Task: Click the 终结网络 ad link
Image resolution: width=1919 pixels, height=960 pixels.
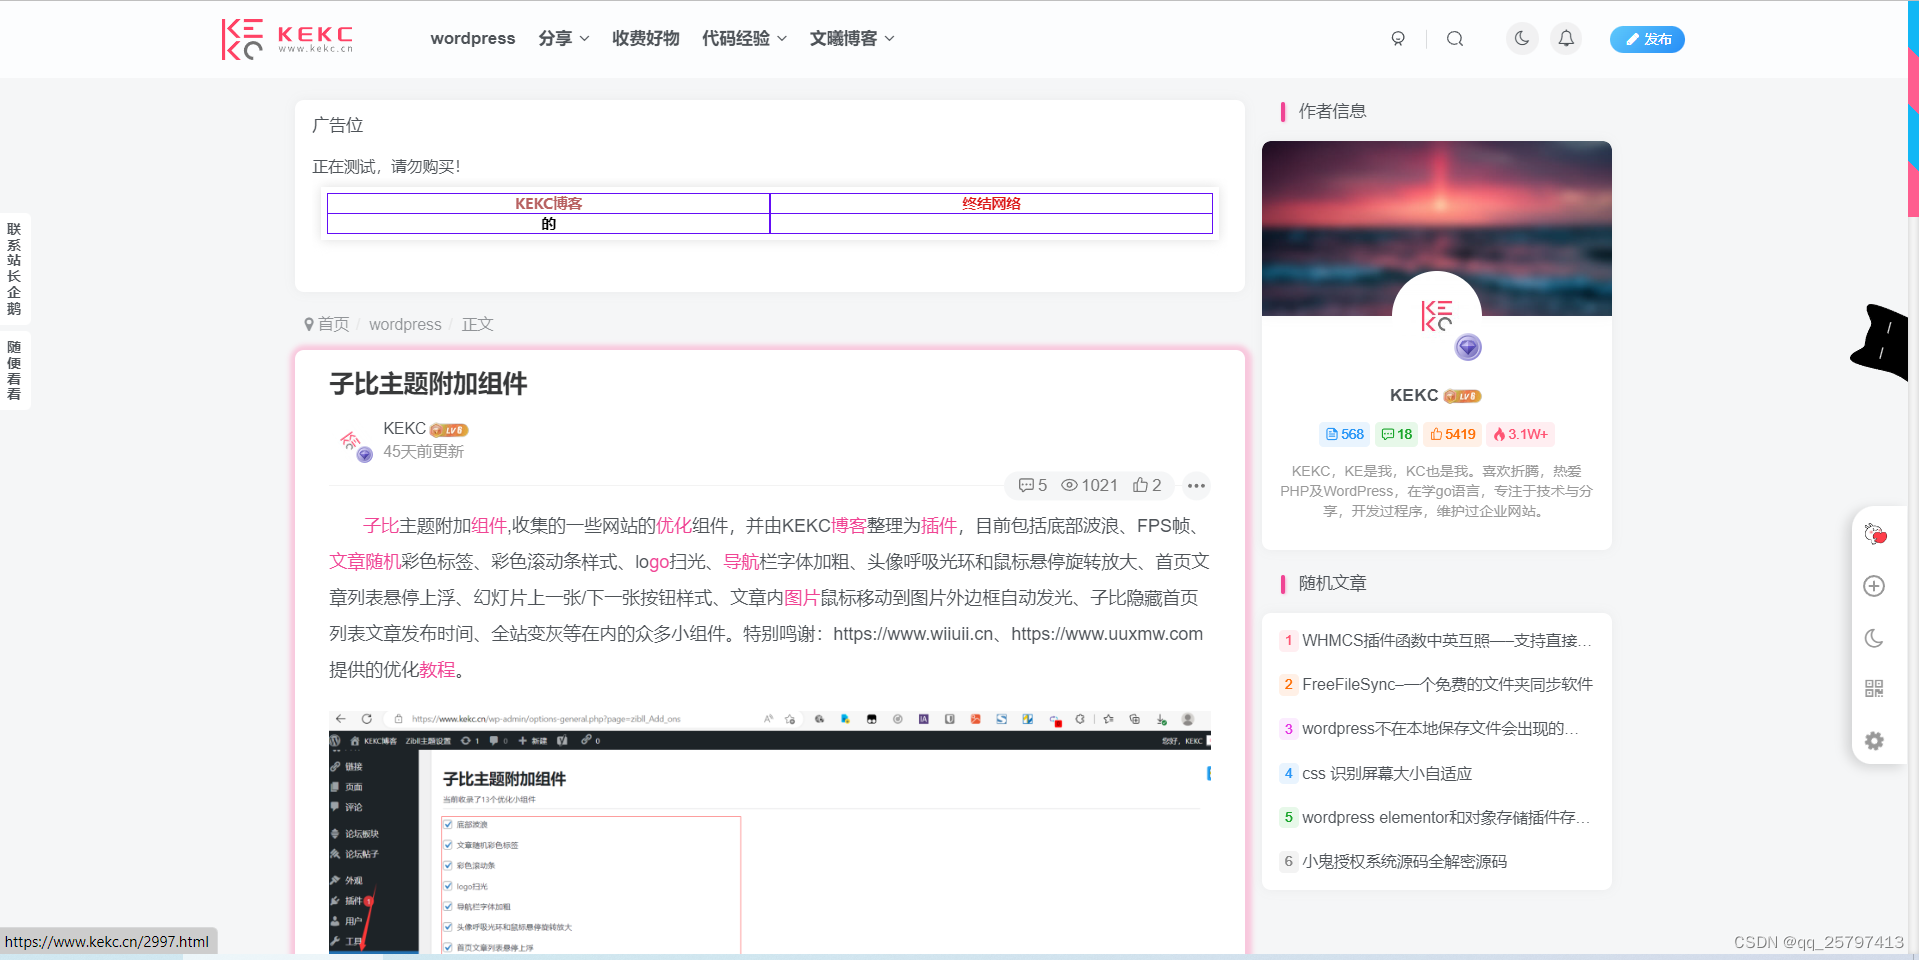Action: (x=991, y=203)
